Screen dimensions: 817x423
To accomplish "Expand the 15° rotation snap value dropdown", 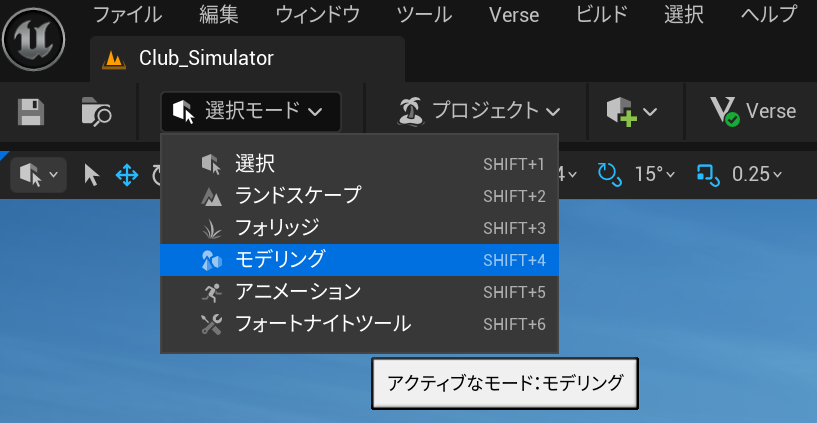I will (655, 174).
